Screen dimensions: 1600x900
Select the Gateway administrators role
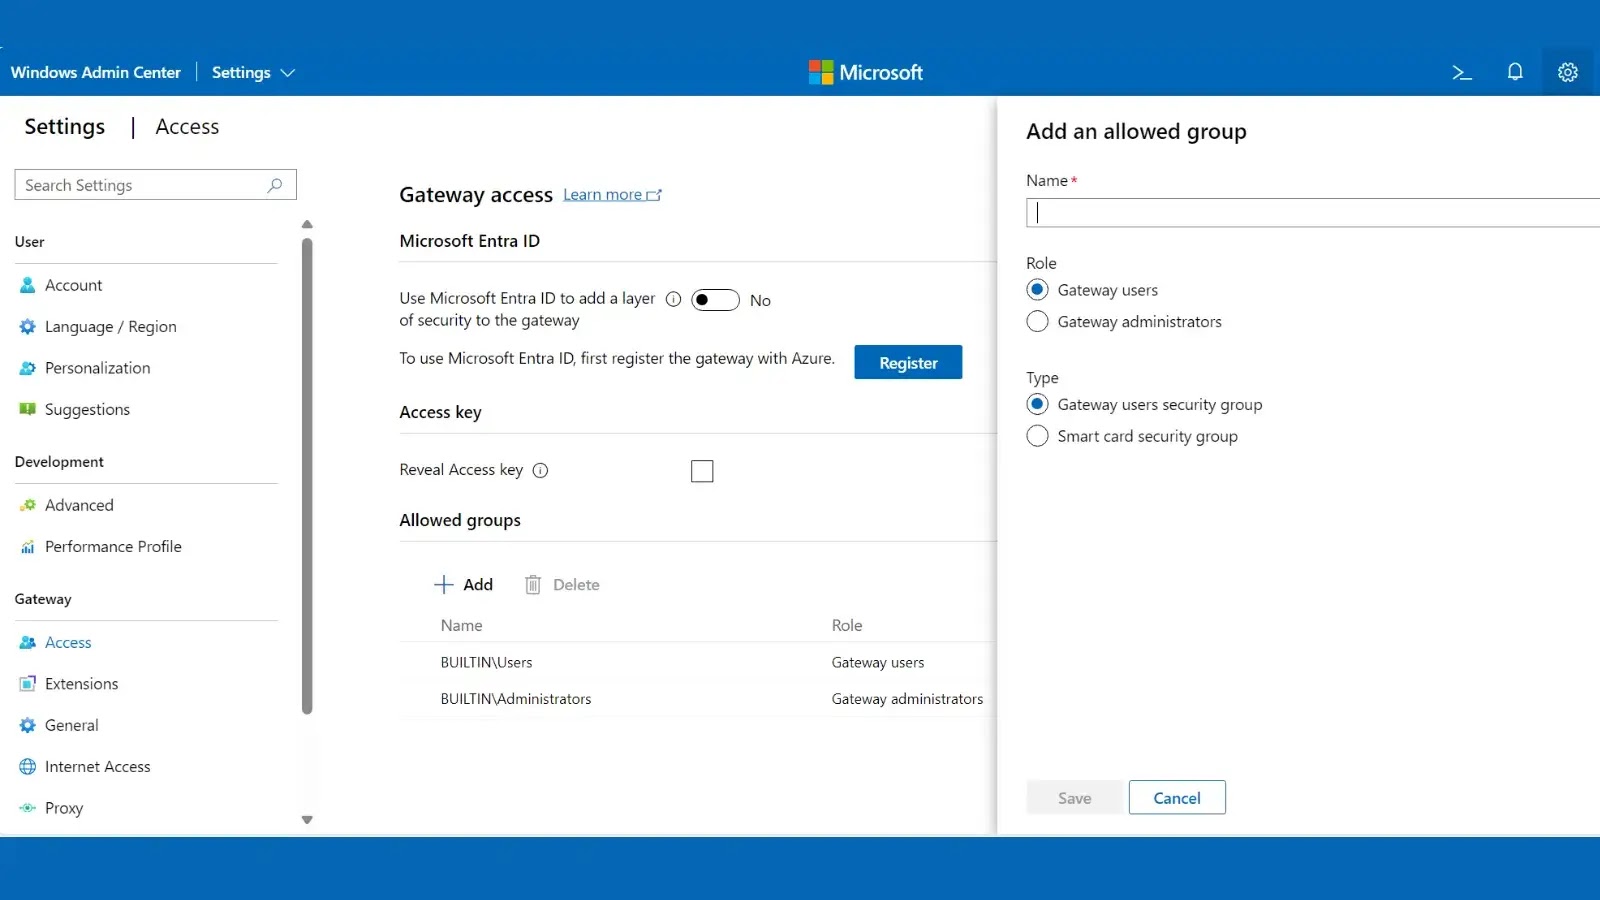[1037, 321]
